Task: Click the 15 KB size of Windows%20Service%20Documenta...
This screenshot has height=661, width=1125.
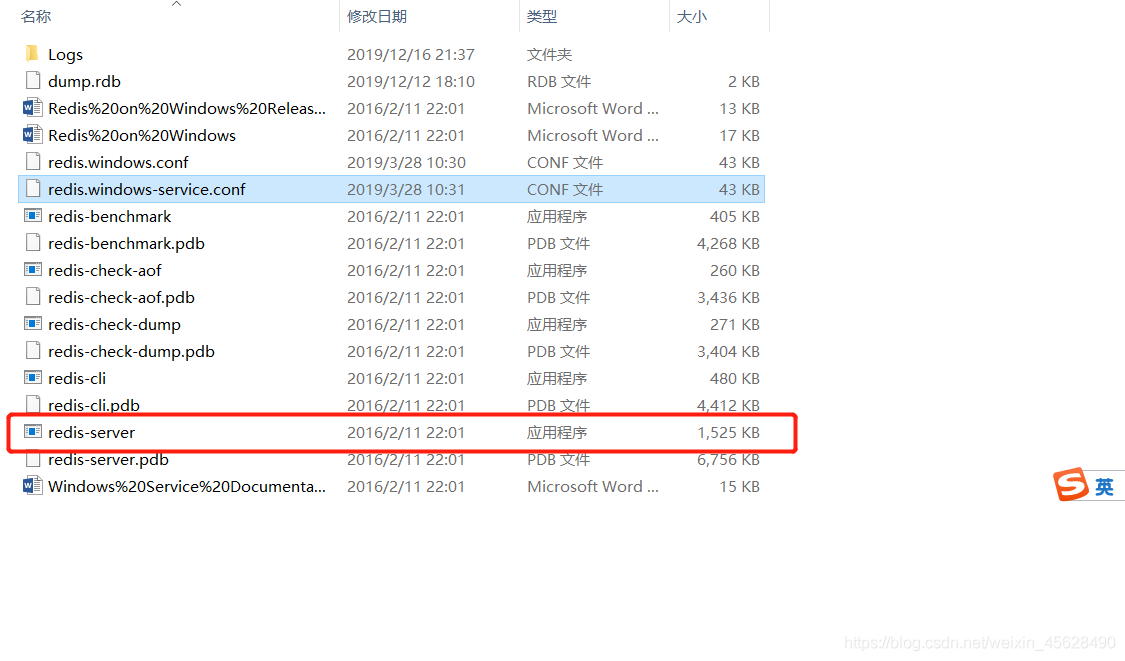Action: tap(740, 487)
